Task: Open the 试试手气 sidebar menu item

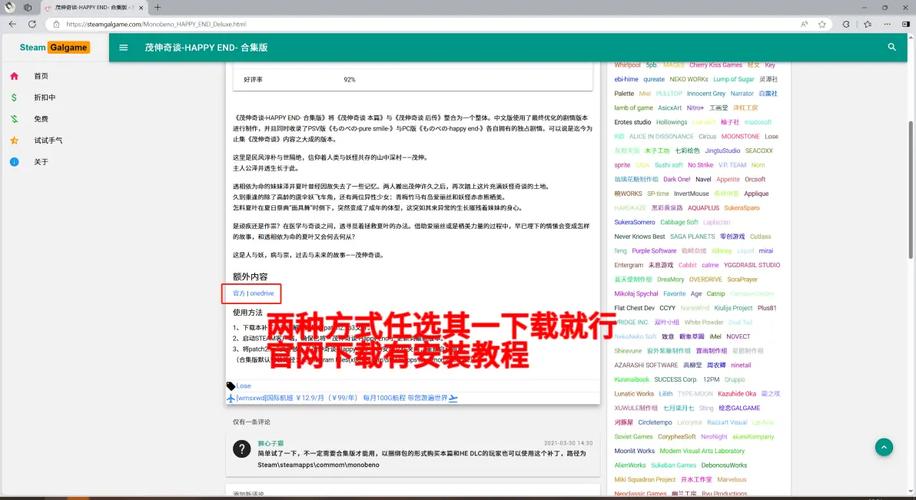Action: (48, 140)
